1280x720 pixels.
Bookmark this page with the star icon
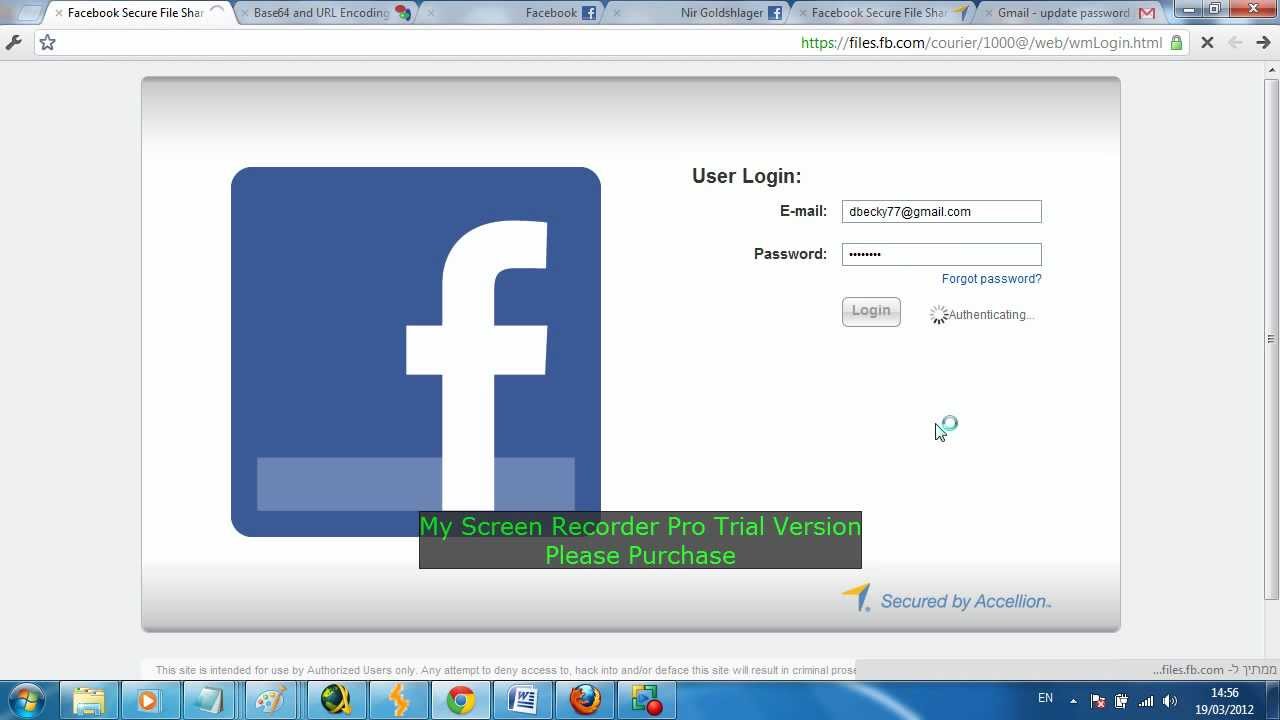(47, 43)
